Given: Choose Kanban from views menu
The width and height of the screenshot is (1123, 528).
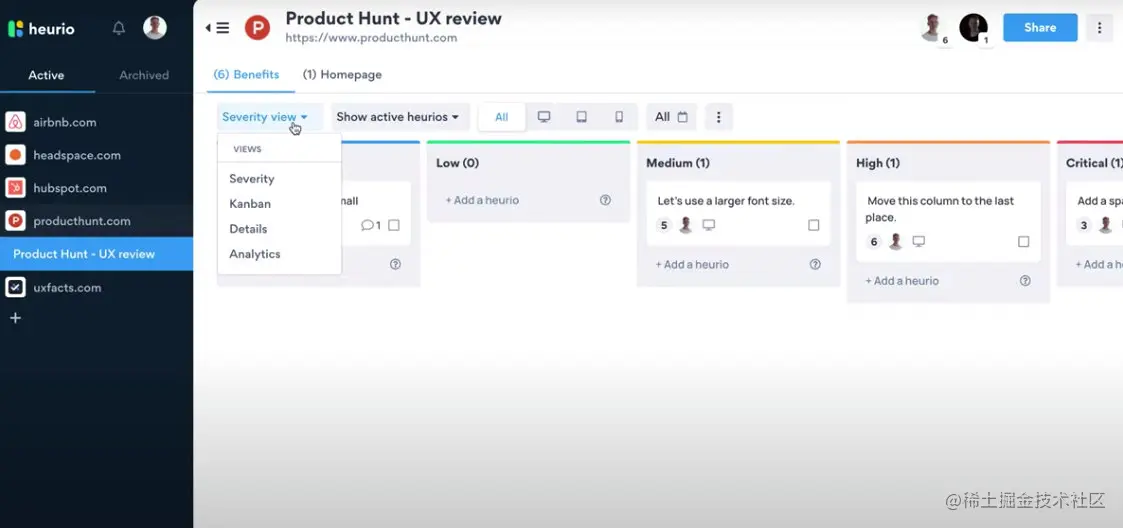Looking at the screenshot, I should pos(279,203).
